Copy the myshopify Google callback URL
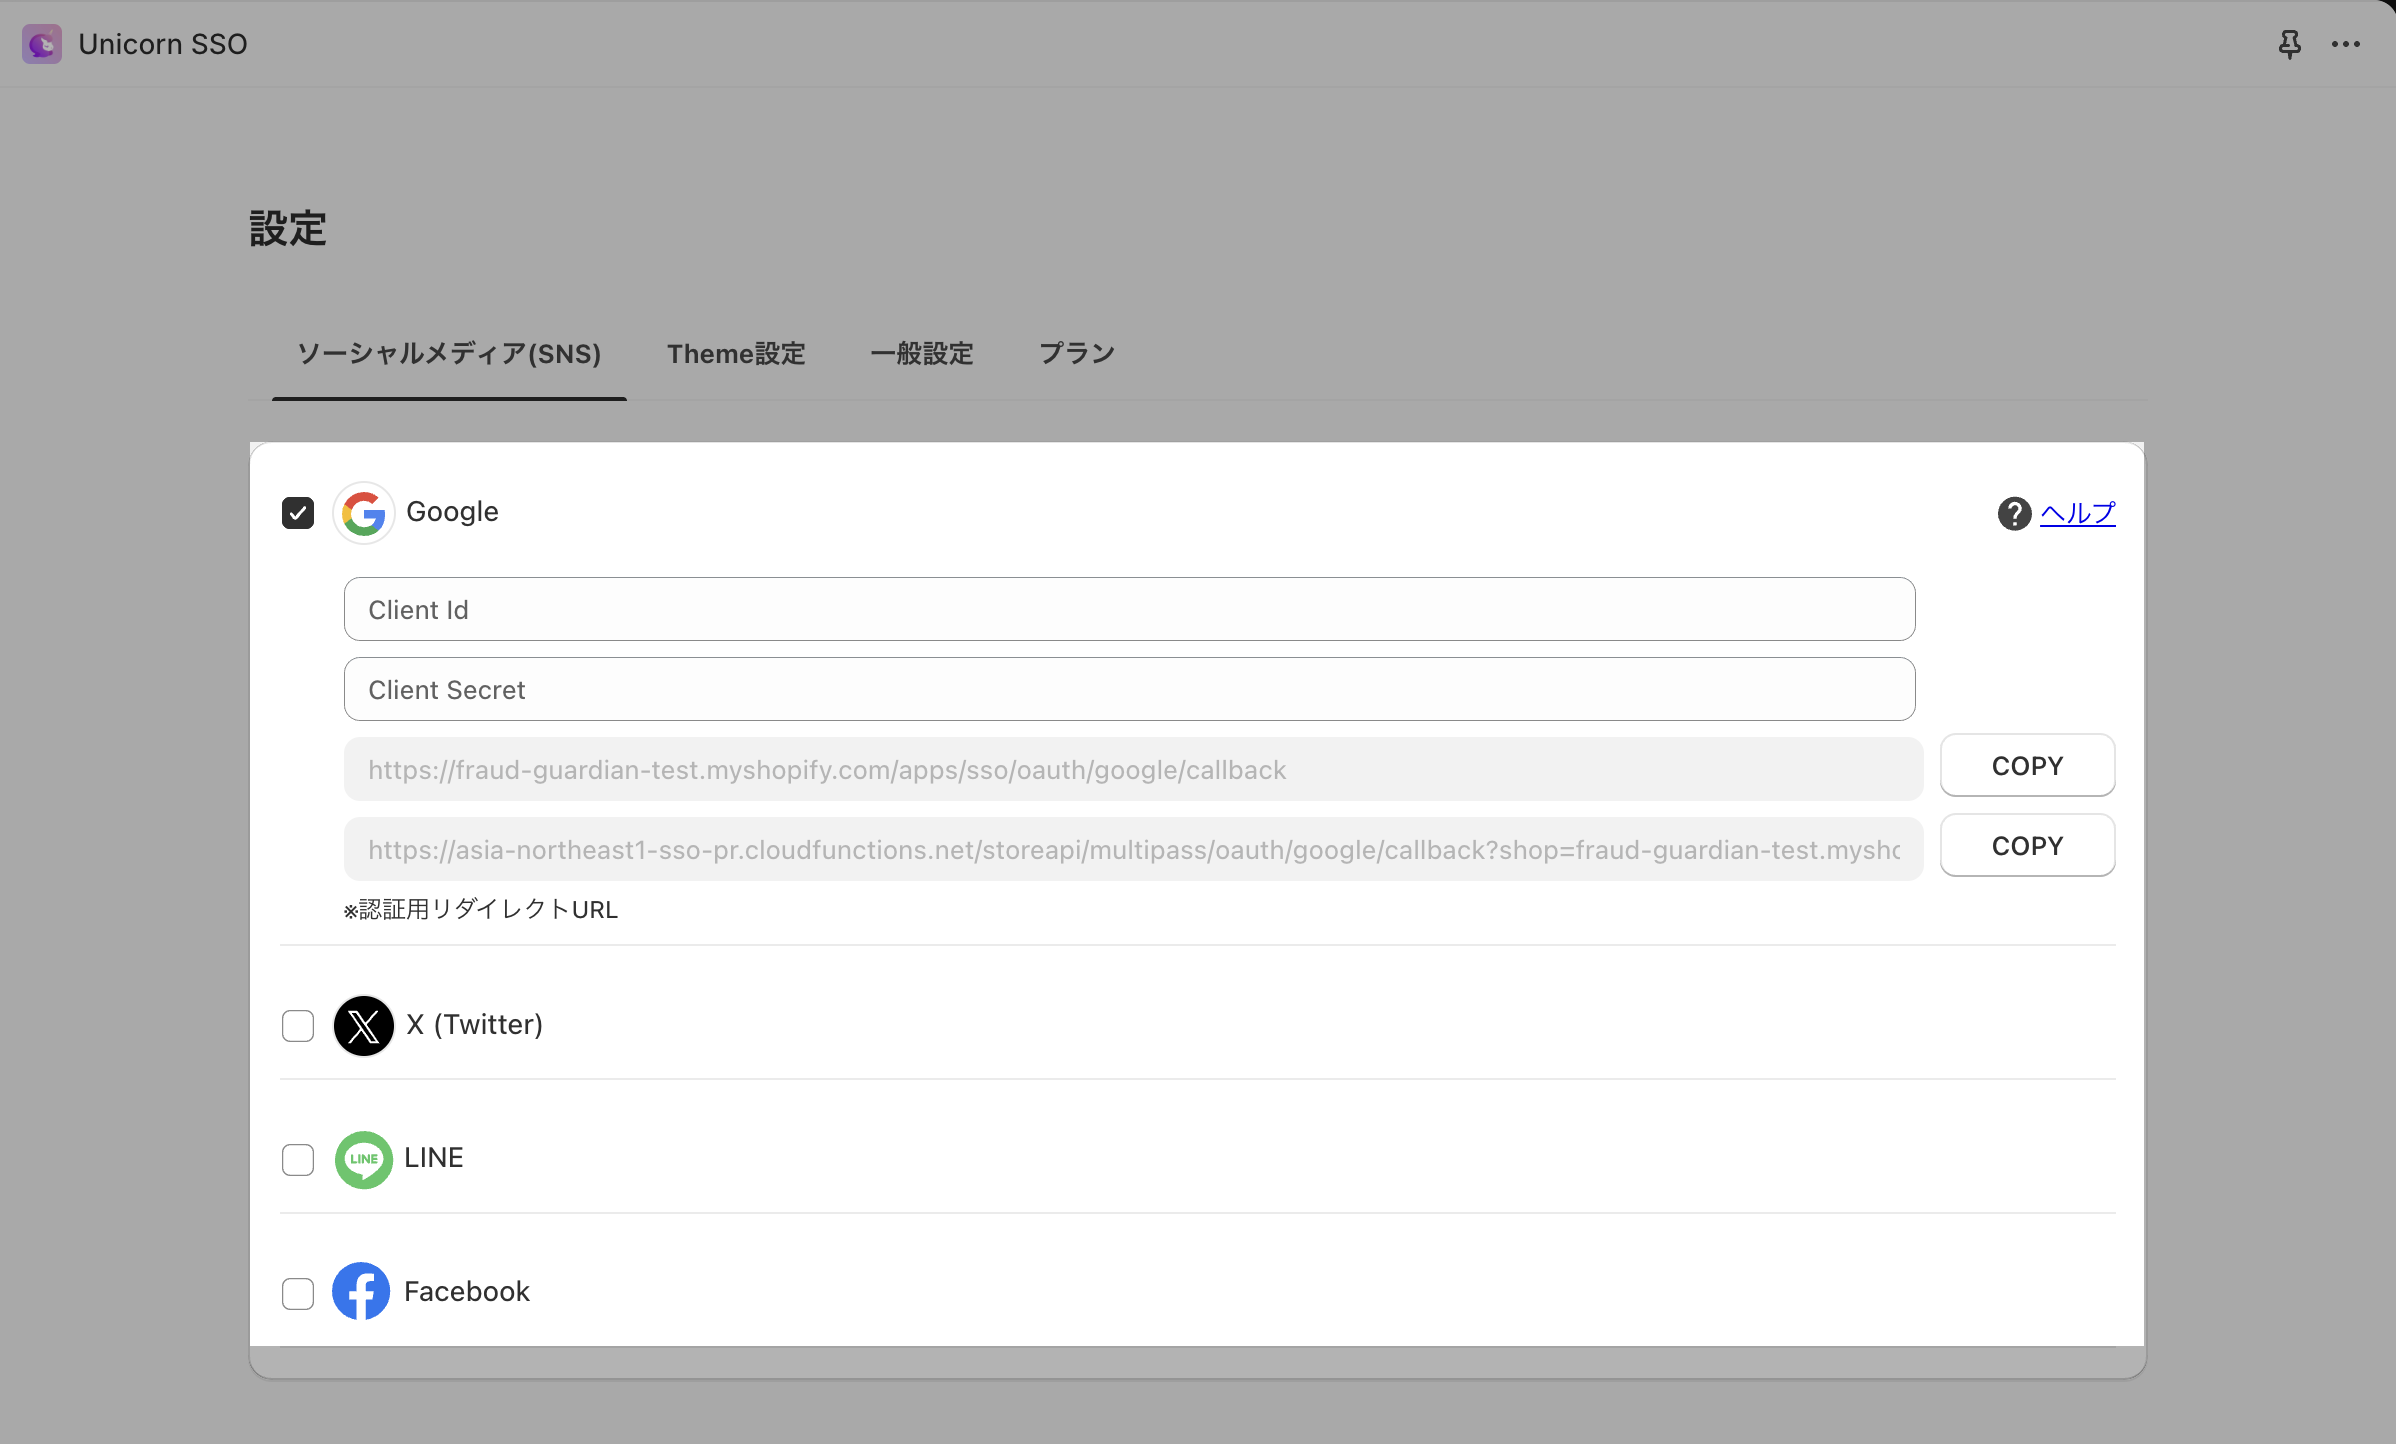This screenshot has height=1444, width=2396. pos(2027,766)
